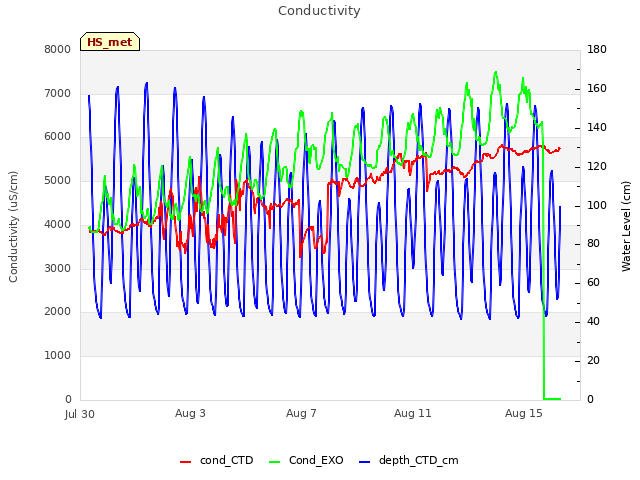Click the 180 water level tick label
Viewport: 640px width, 480px height.
(x=597, y=49)
